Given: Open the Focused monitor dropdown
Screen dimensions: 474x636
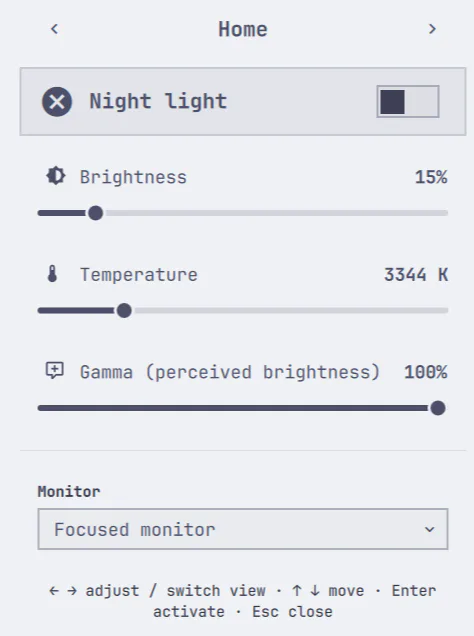Looking at the screenshot, I should tap(243, 529).
